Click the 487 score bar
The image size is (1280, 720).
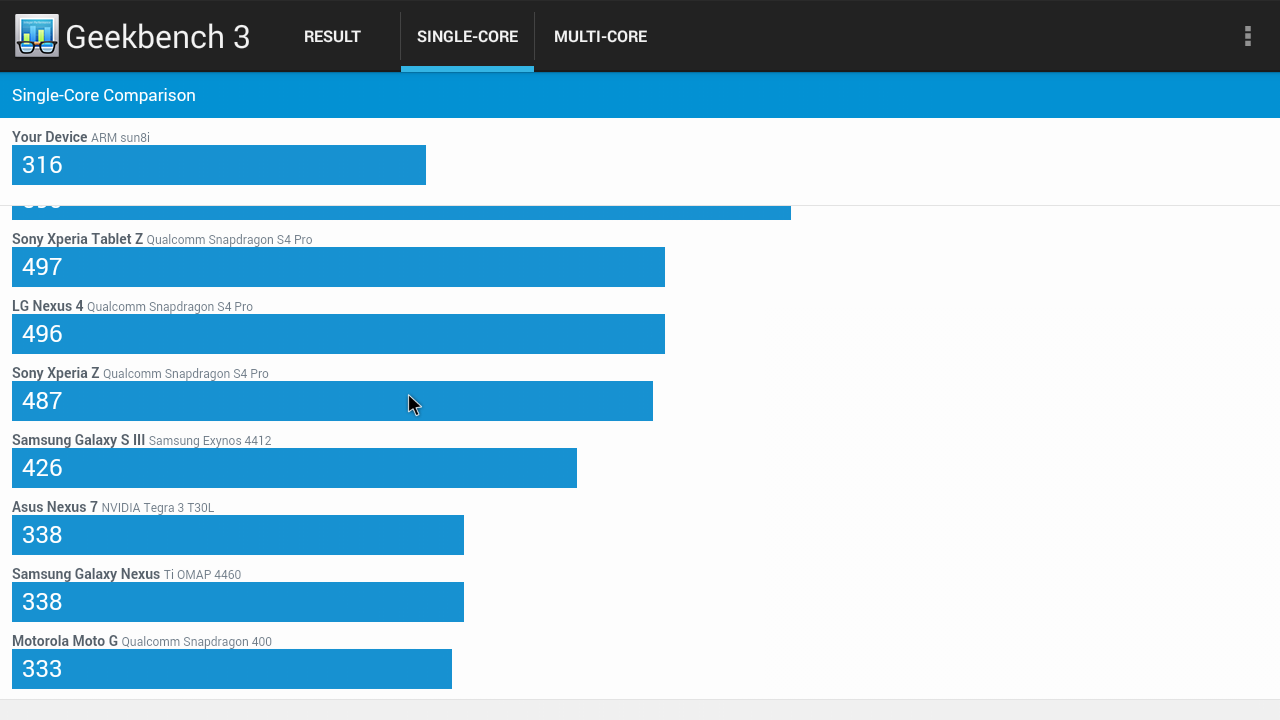coord(332,401)
